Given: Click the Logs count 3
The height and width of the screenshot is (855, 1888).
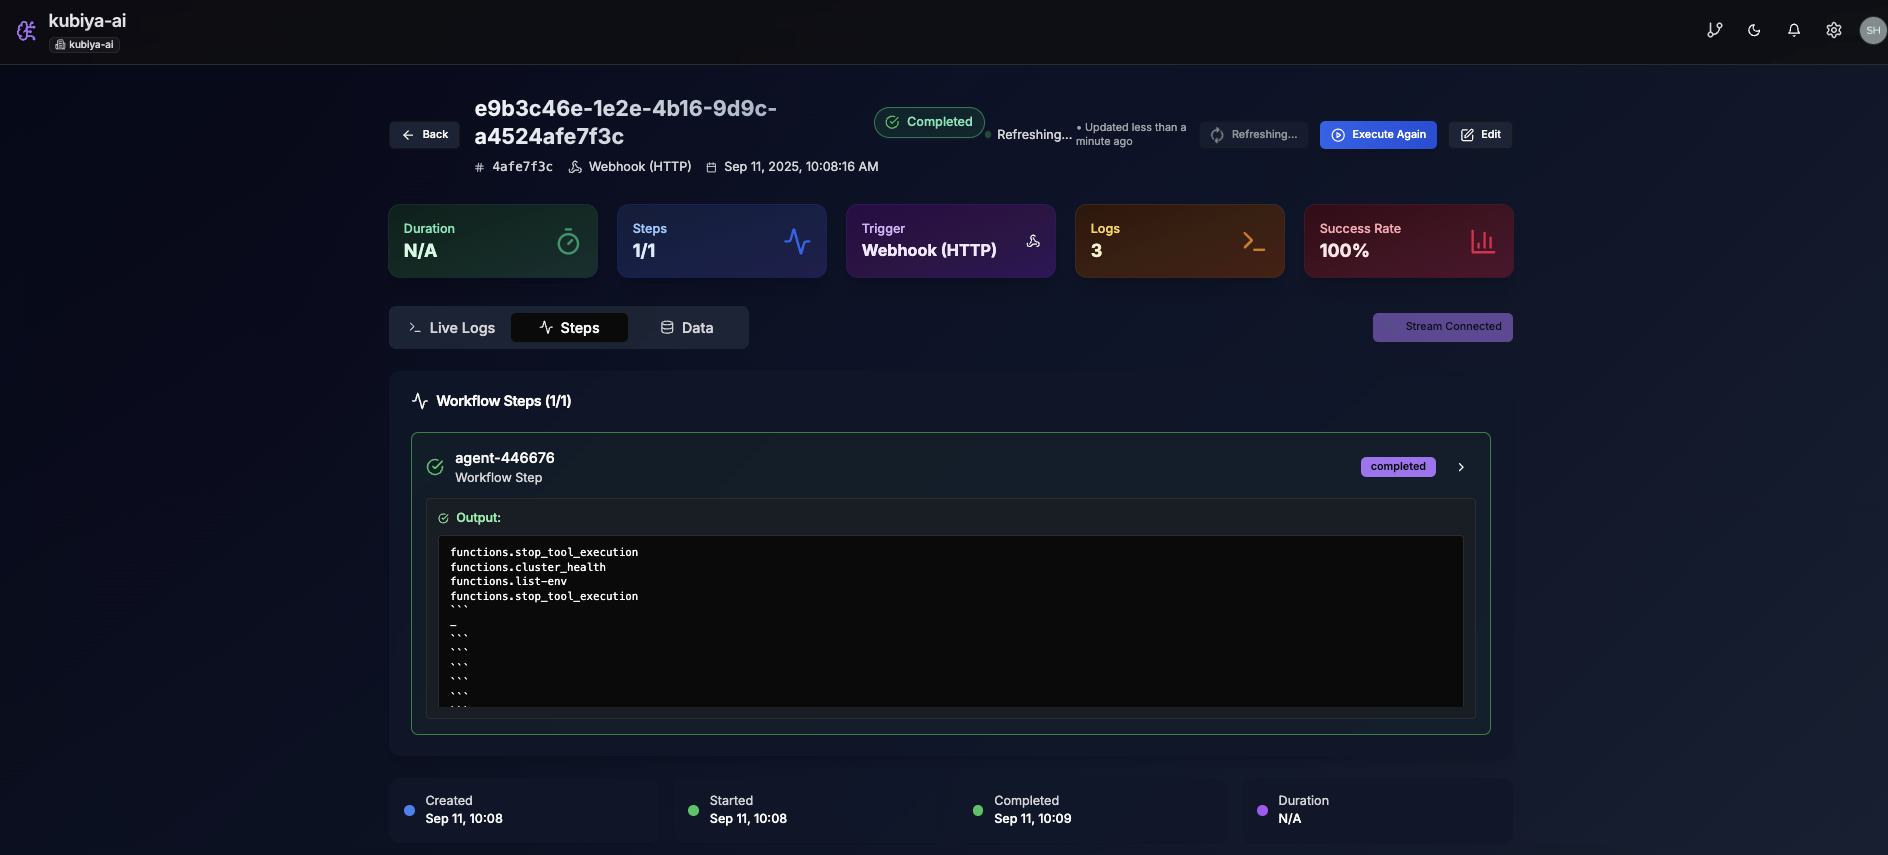Looking at the screenshot, I should (1097, 251).
